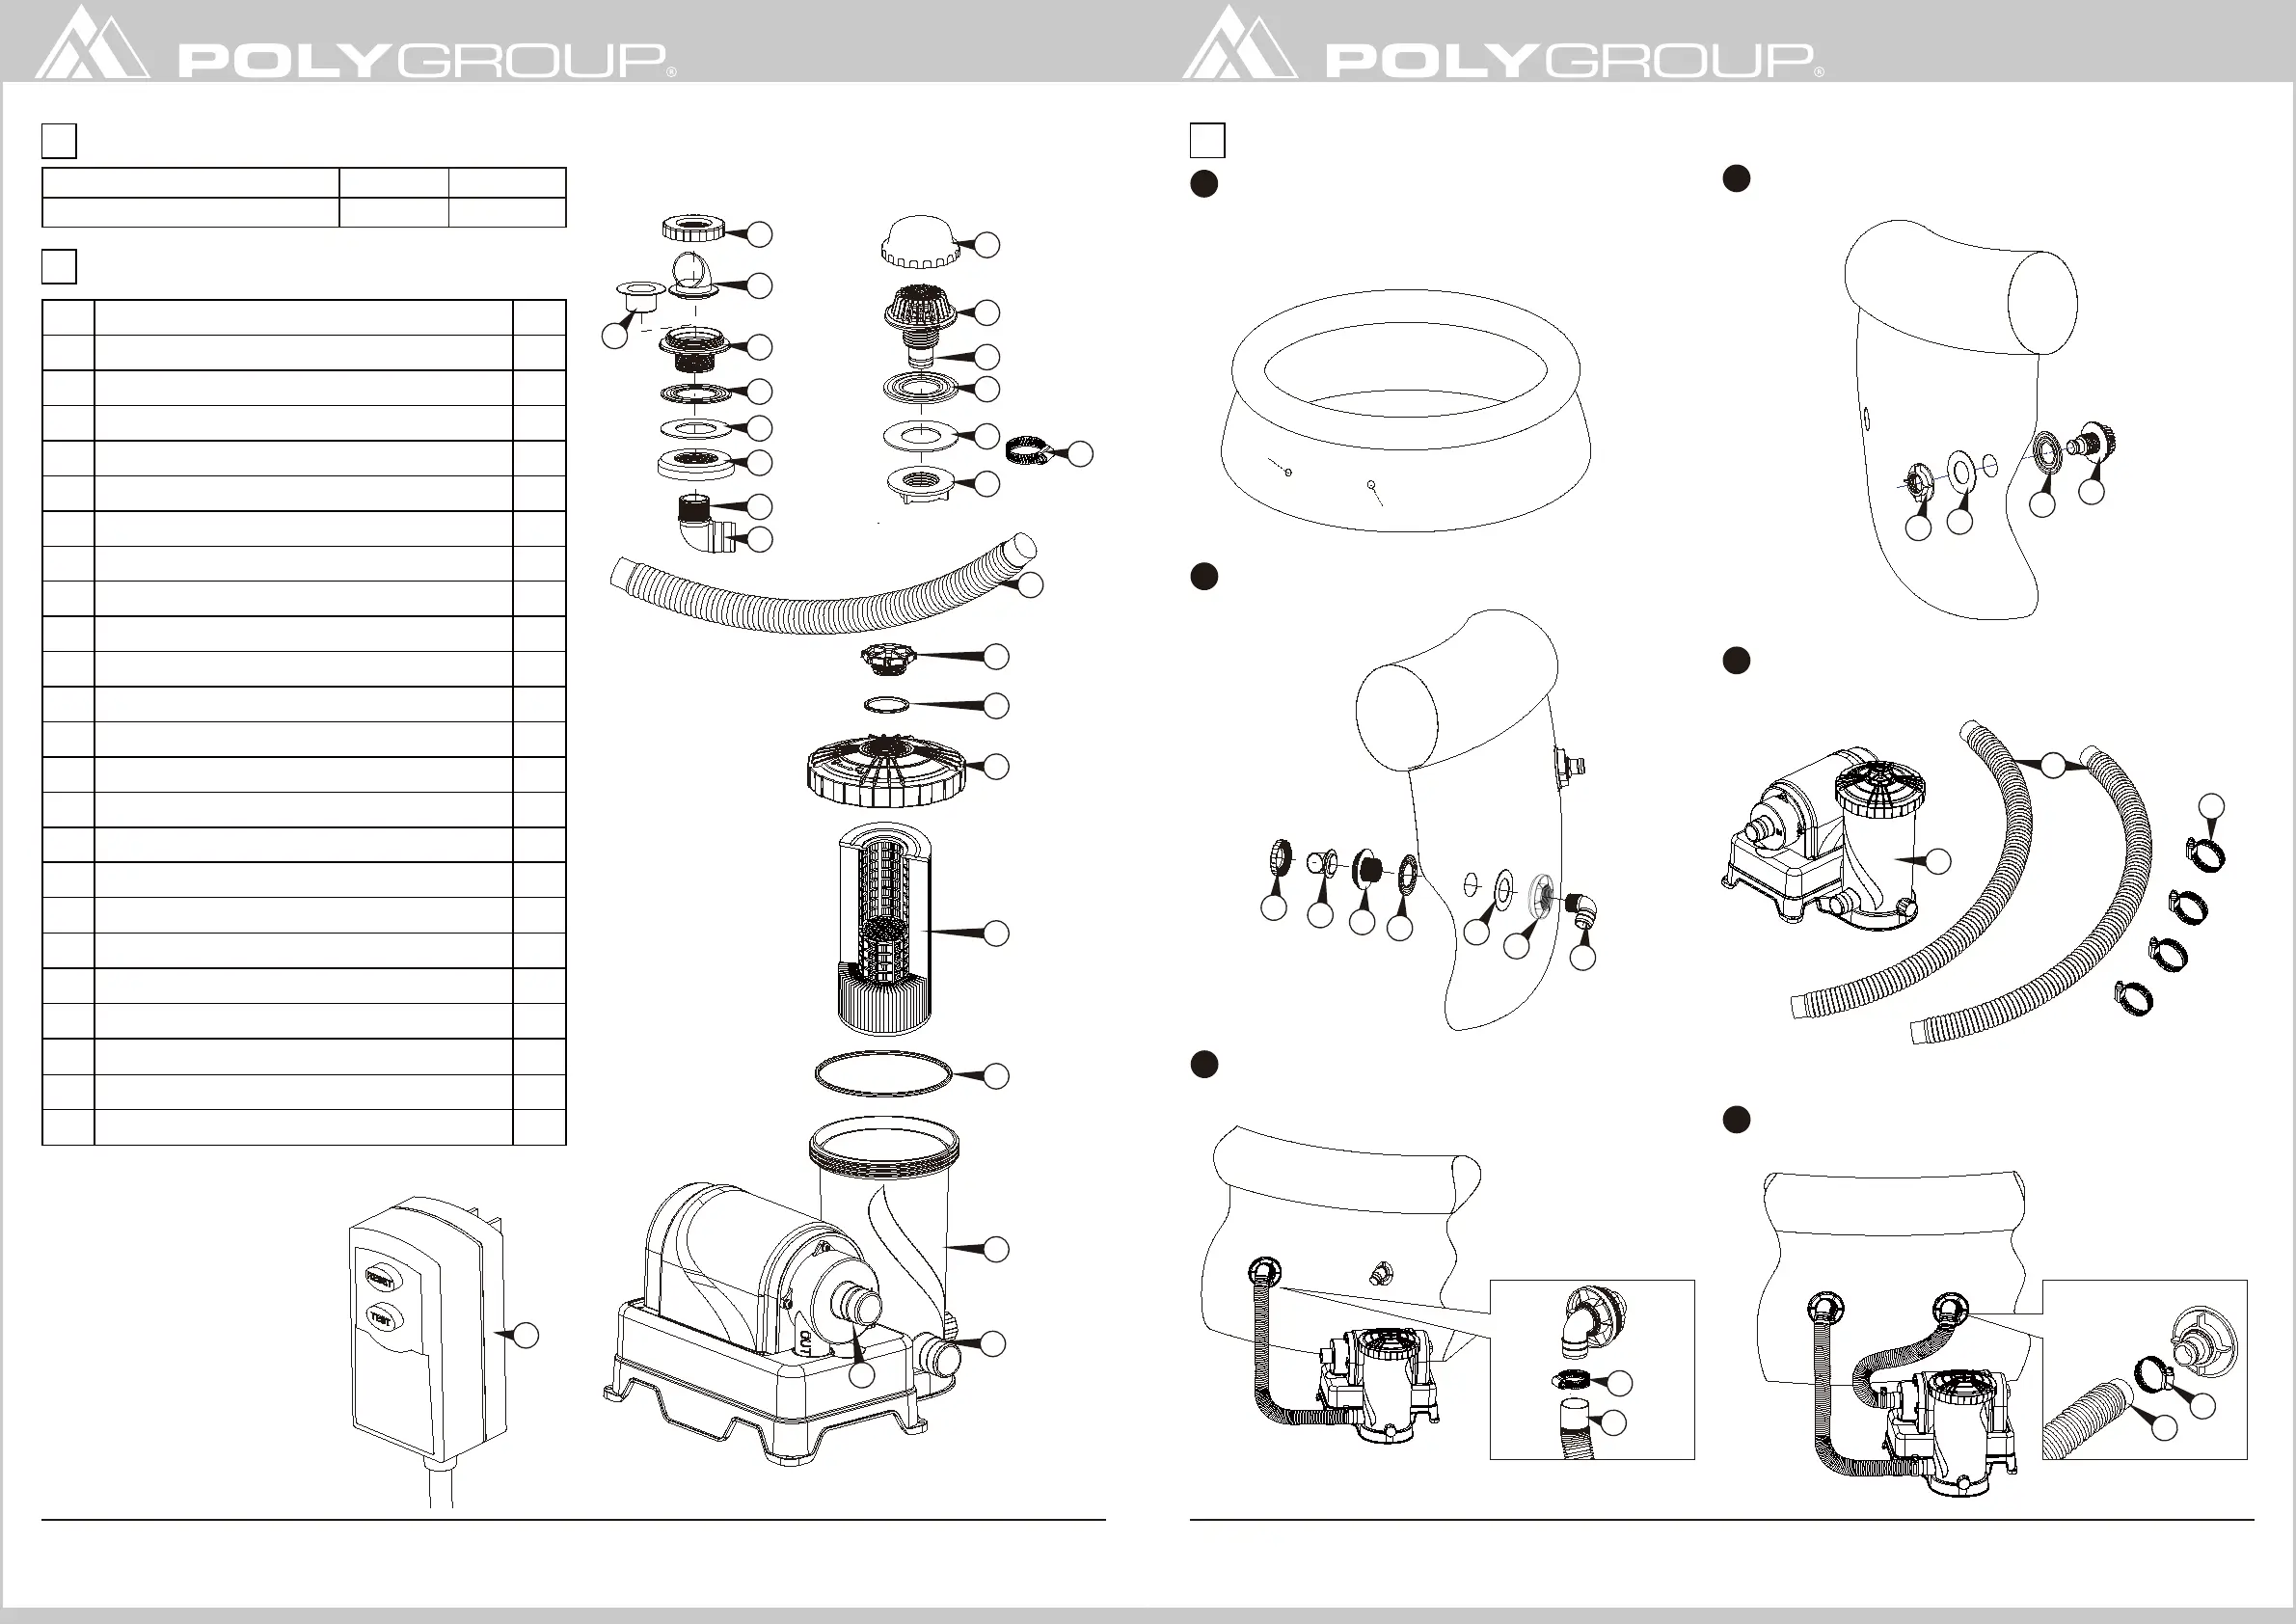This screenshot has width=2296, height=1624.
Task: Click the RESET button on the GFCI plug drawing
Action: click(381, 1279)
